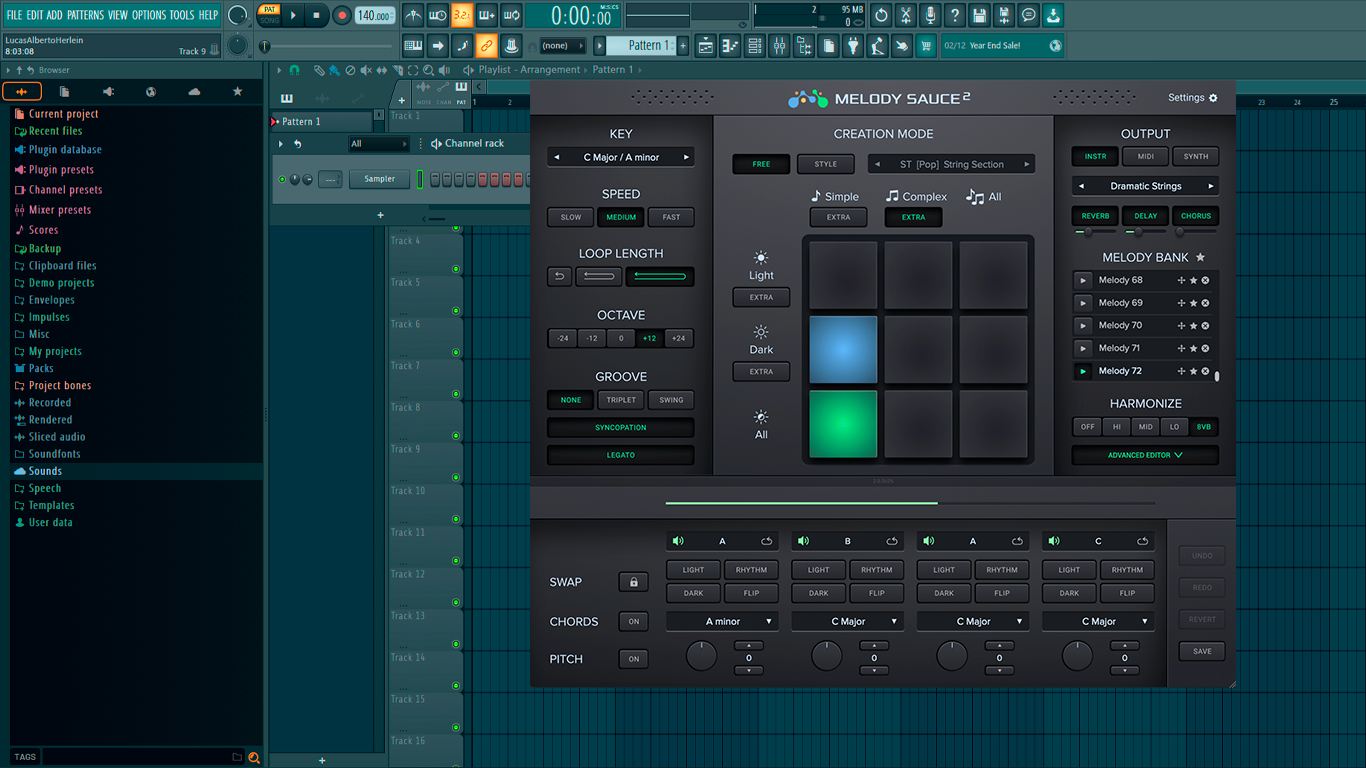Turn CHORDS on with its ON button

point(633,621)
